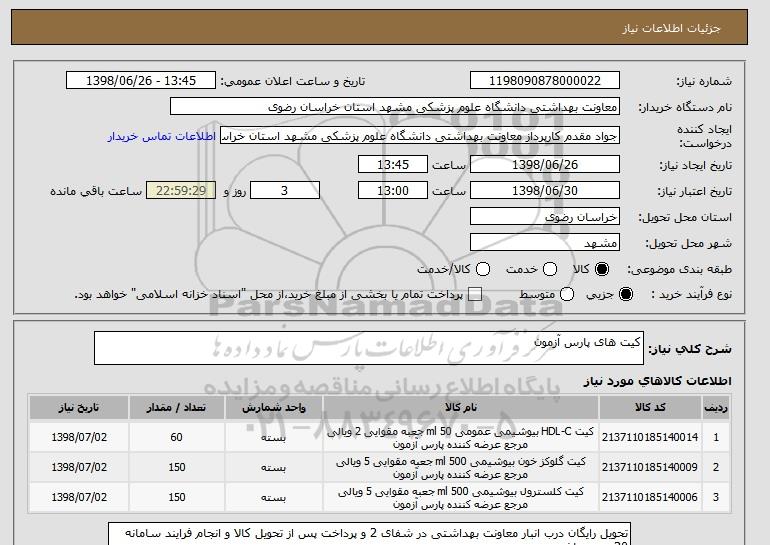Toggle the اسناد خزانه اسلامی payment checkbox

pos(475,294)
